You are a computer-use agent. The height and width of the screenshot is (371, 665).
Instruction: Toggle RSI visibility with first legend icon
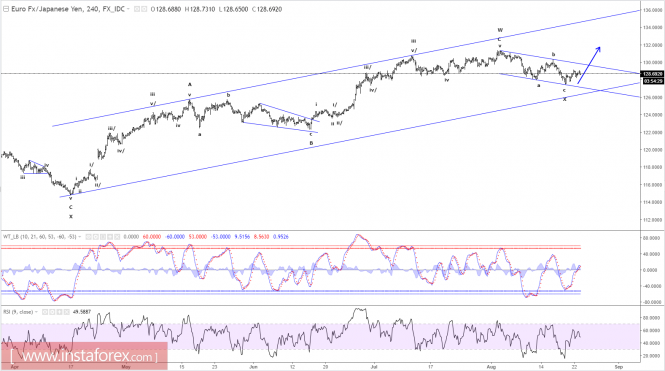[x=45, y=312]
